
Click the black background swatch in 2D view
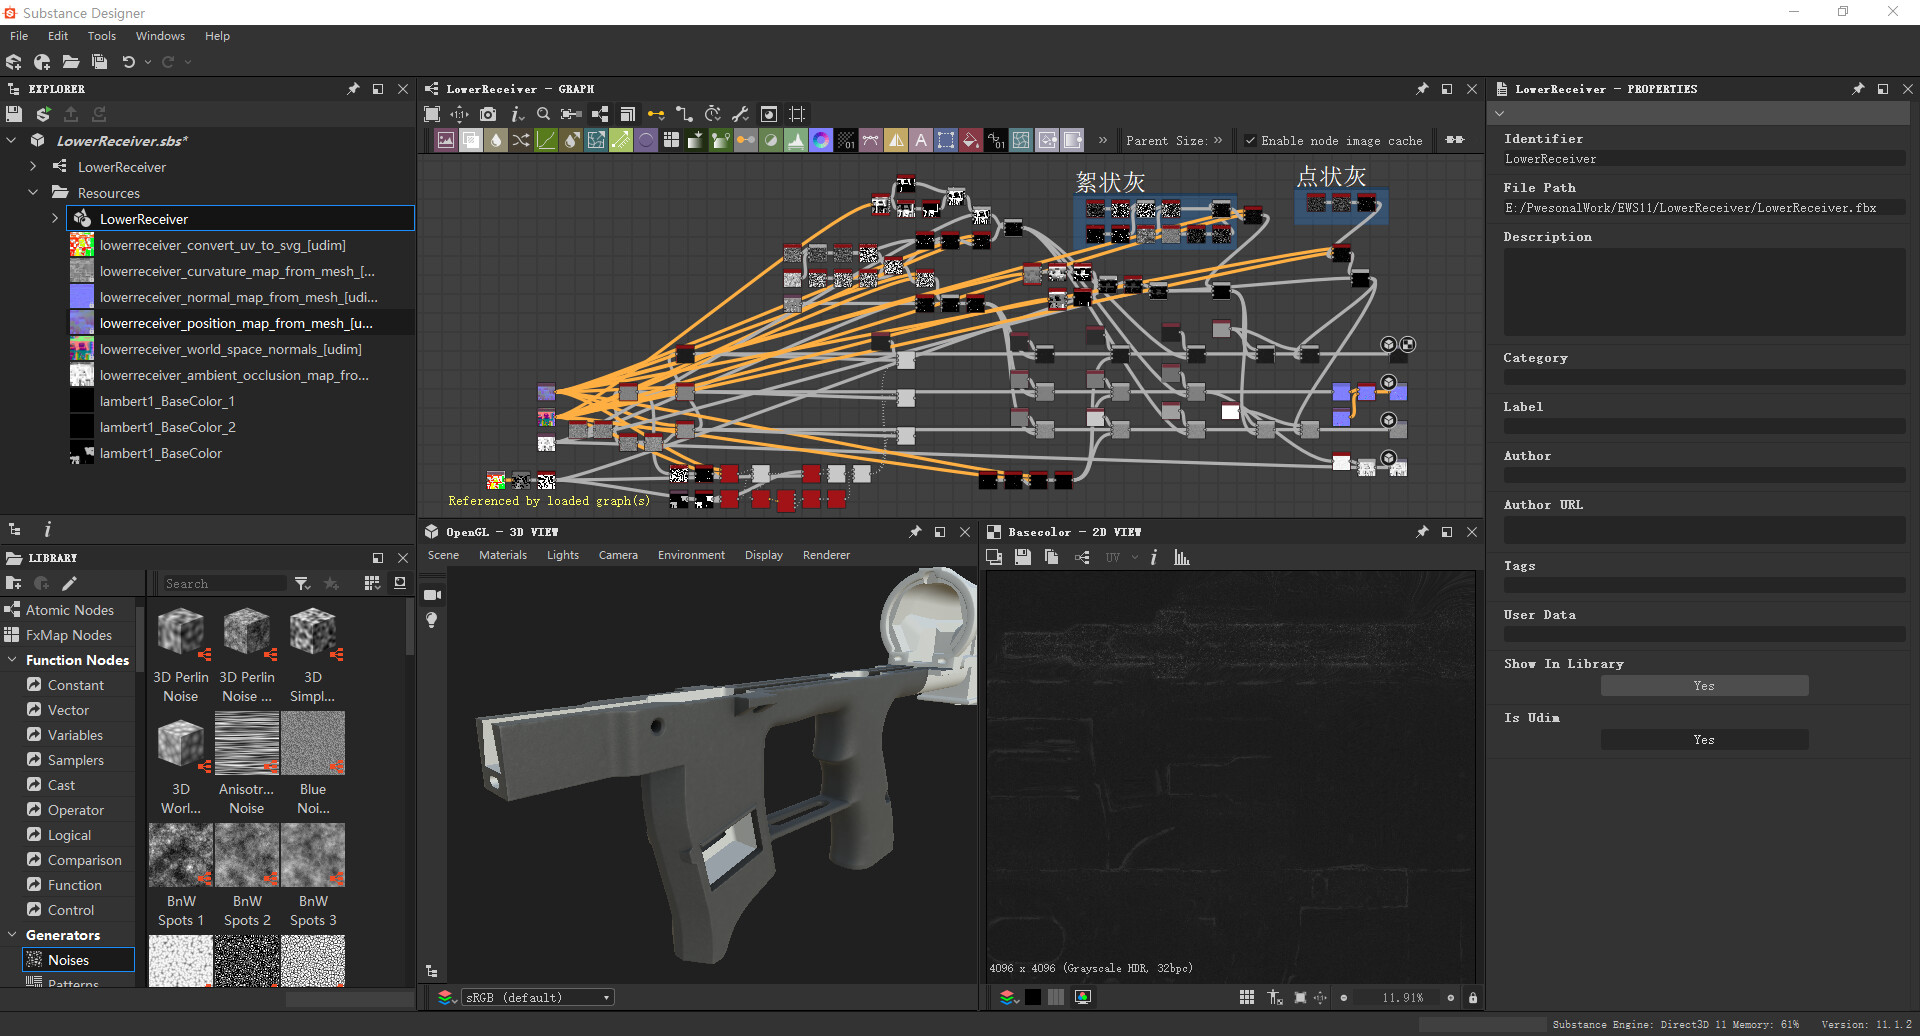(1033, 997)
